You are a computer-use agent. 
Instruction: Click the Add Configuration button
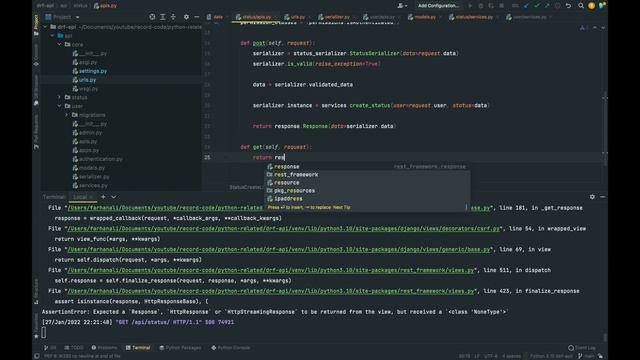pyautogui.click(x=438, y=6)
